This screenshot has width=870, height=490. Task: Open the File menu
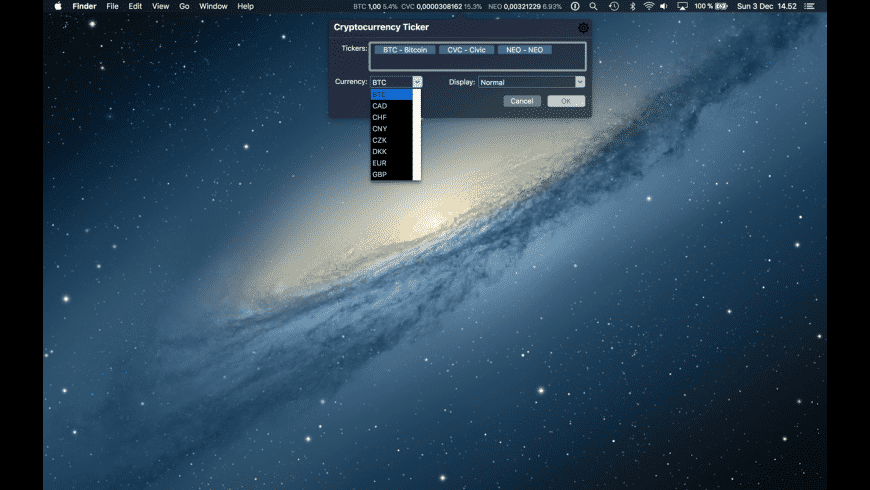pyautogui.click(x=113, y=6)
